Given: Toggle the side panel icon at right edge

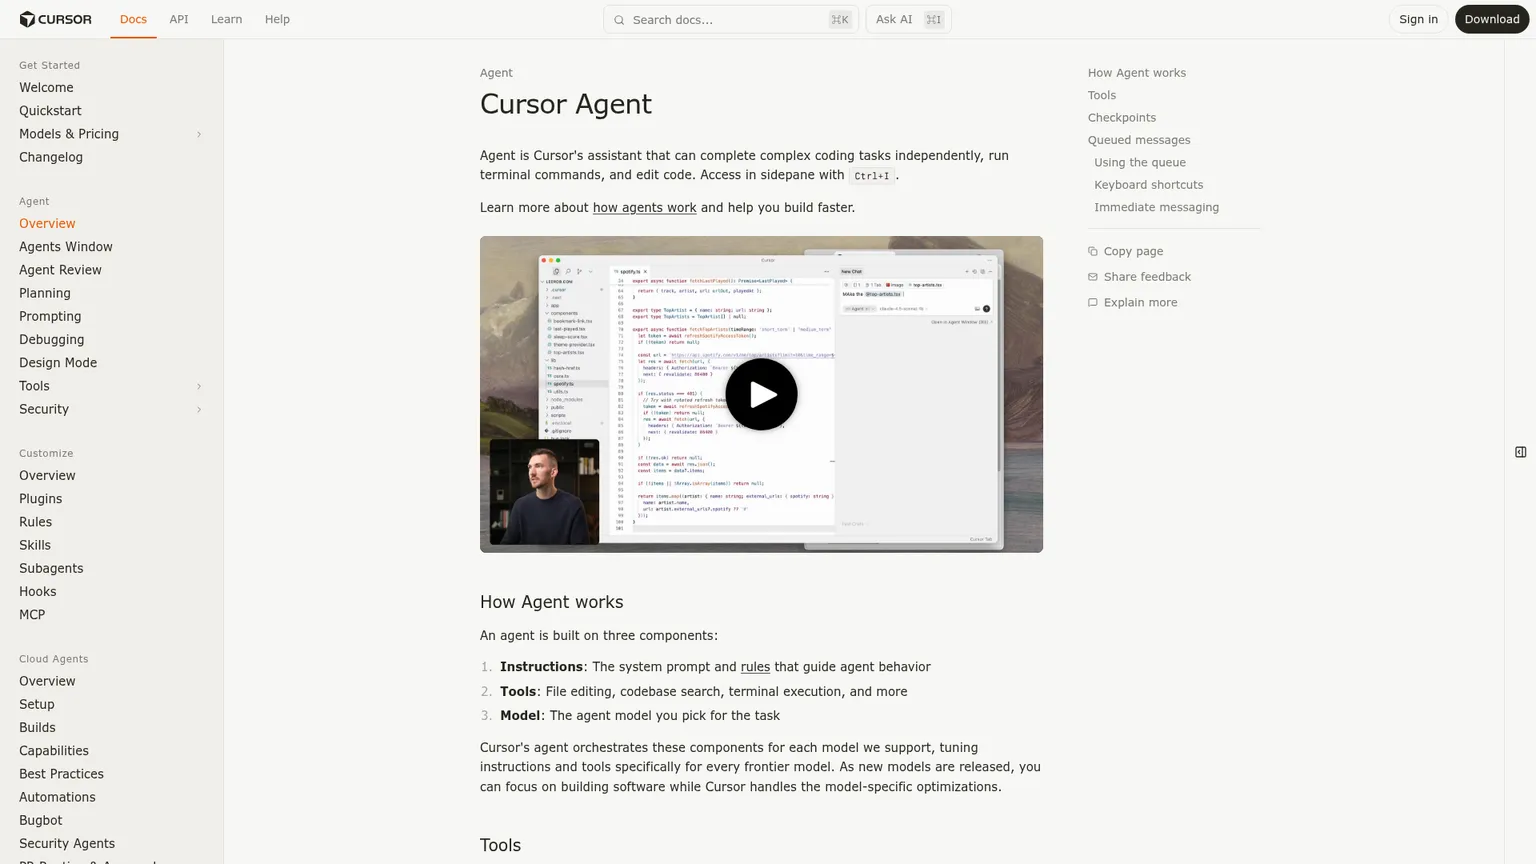Looking at the screenshot, I should [x=1520, y=452].
